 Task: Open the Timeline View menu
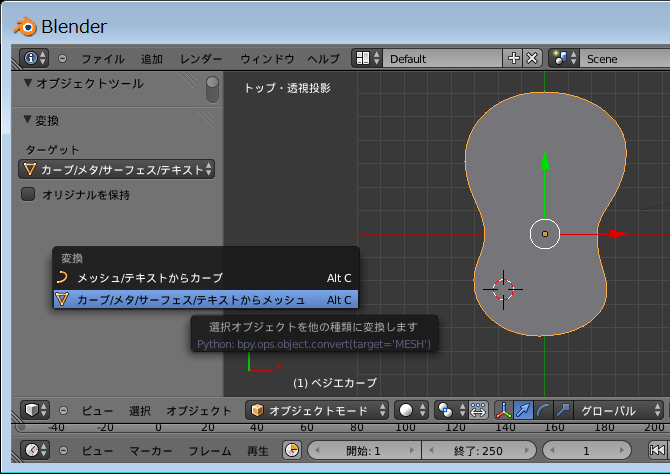pos(97,450)
